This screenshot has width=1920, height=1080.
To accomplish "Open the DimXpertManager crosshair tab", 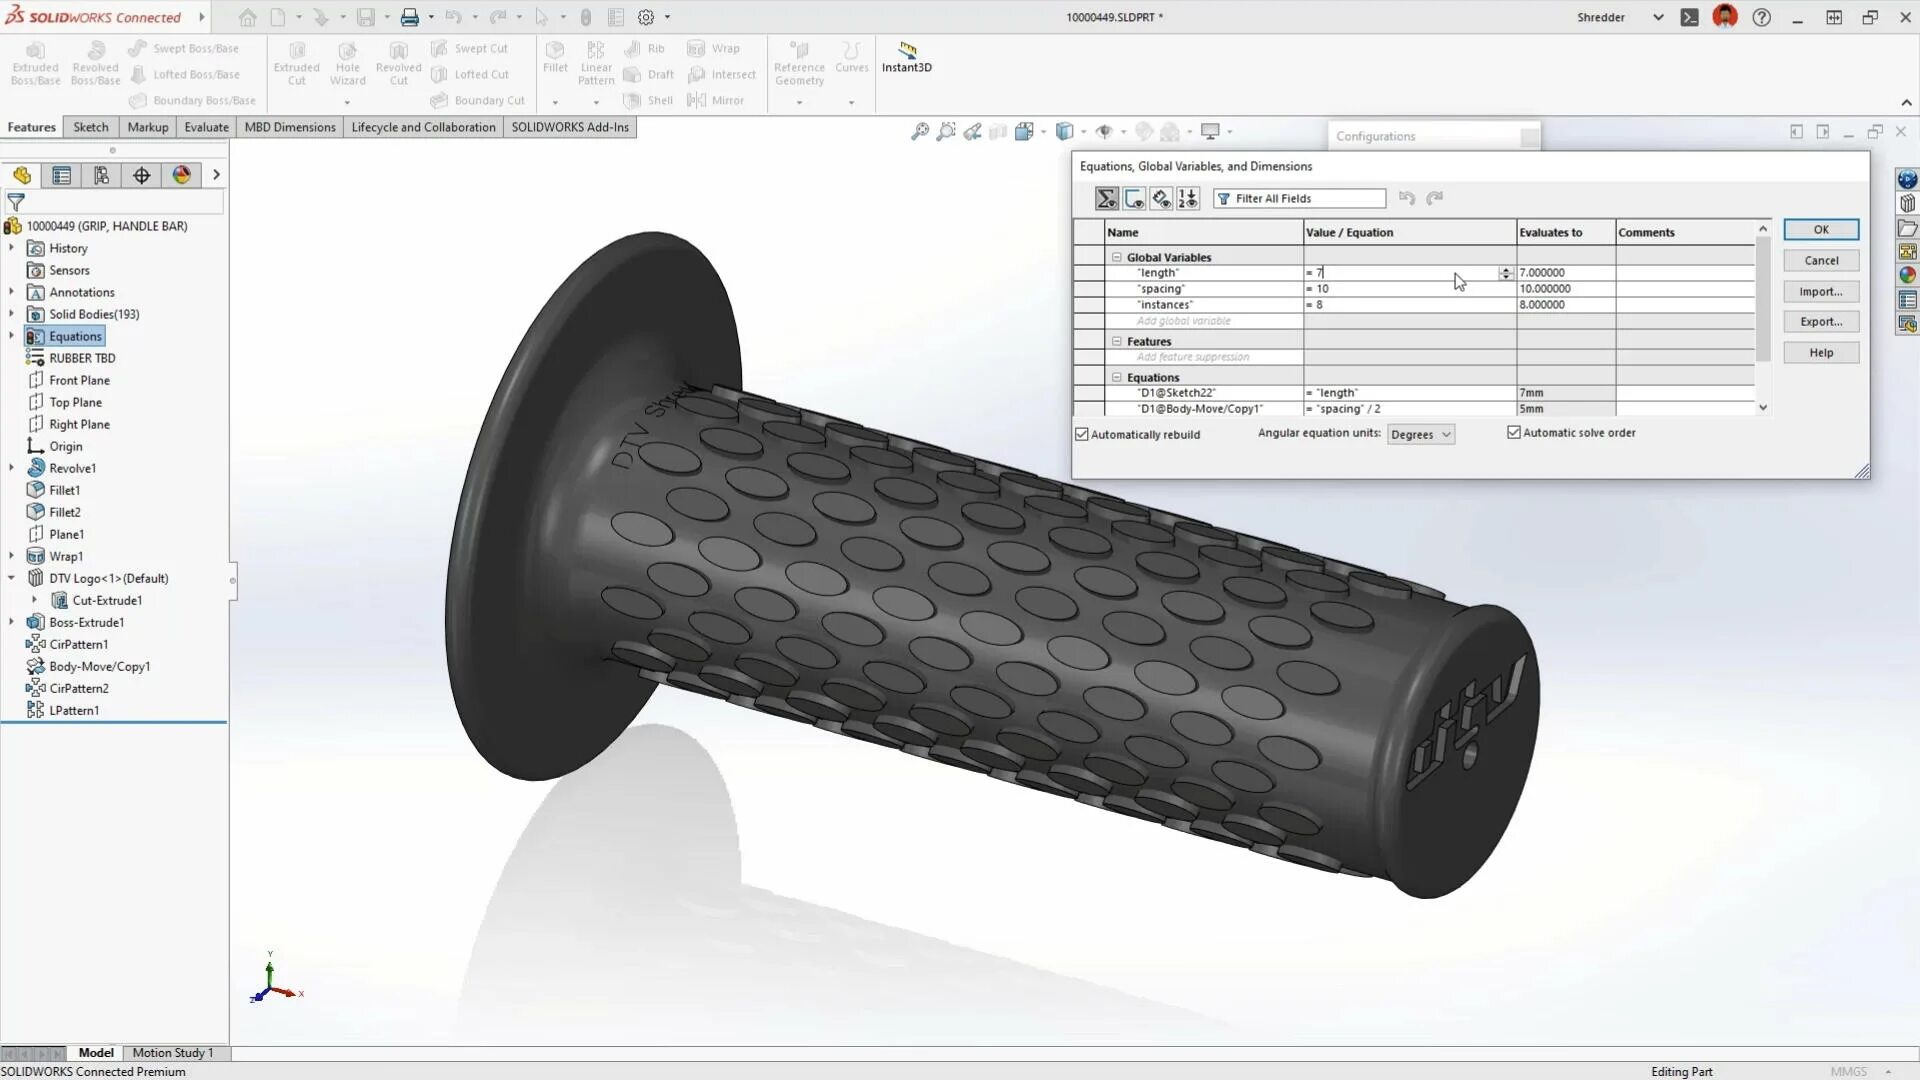I will point(141,175).
